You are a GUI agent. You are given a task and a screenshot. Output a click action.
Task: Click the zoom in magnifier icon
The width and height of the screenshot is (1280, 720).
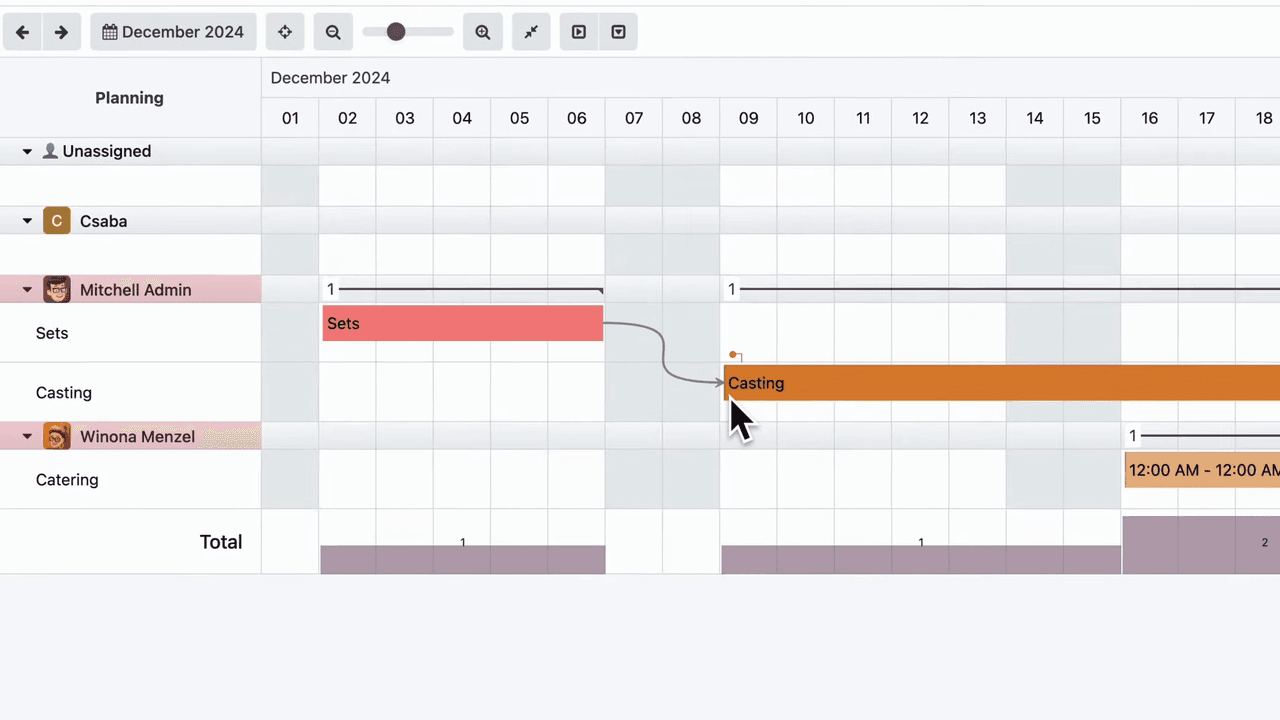(483, 32)
